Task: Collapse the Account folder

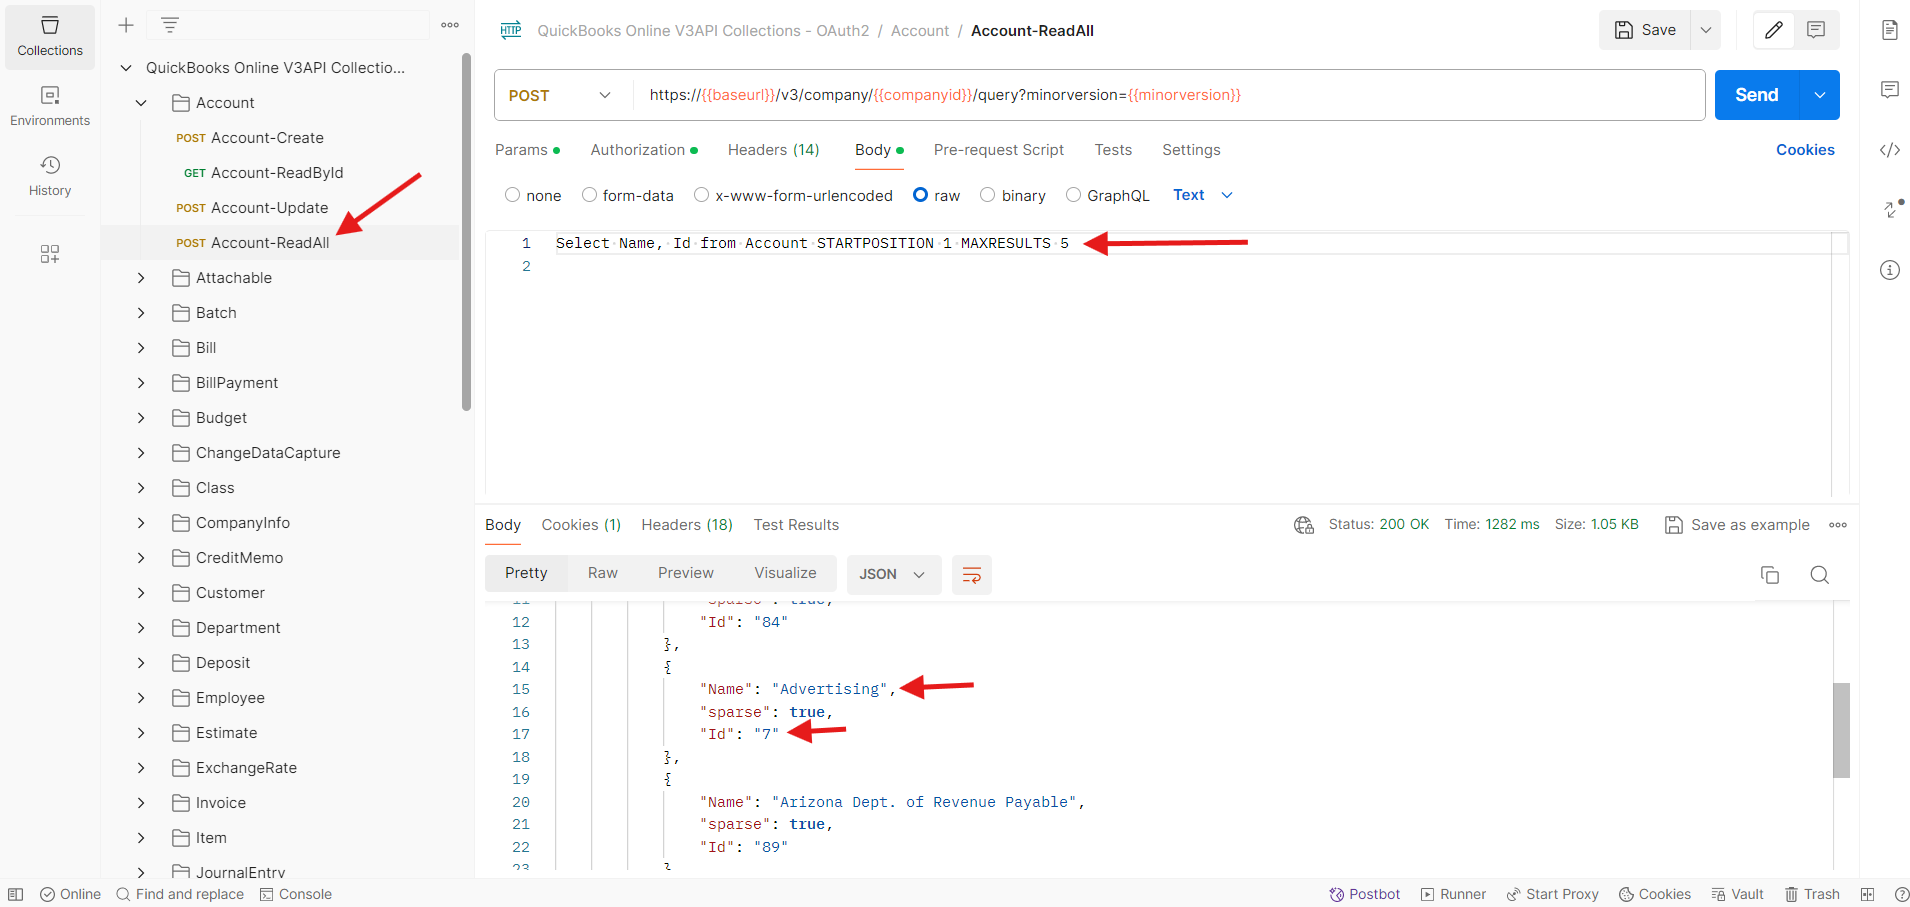Action: point(141,103)
